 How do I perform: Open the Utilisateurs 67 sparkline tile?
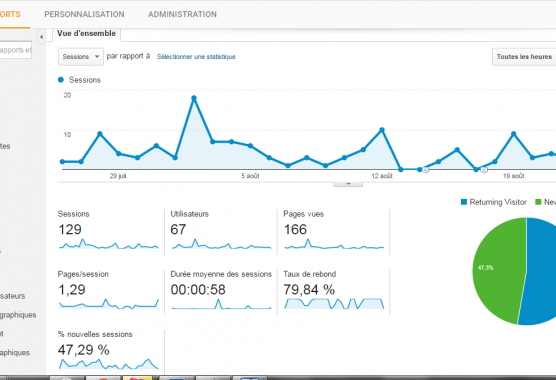tap(221, 230)
